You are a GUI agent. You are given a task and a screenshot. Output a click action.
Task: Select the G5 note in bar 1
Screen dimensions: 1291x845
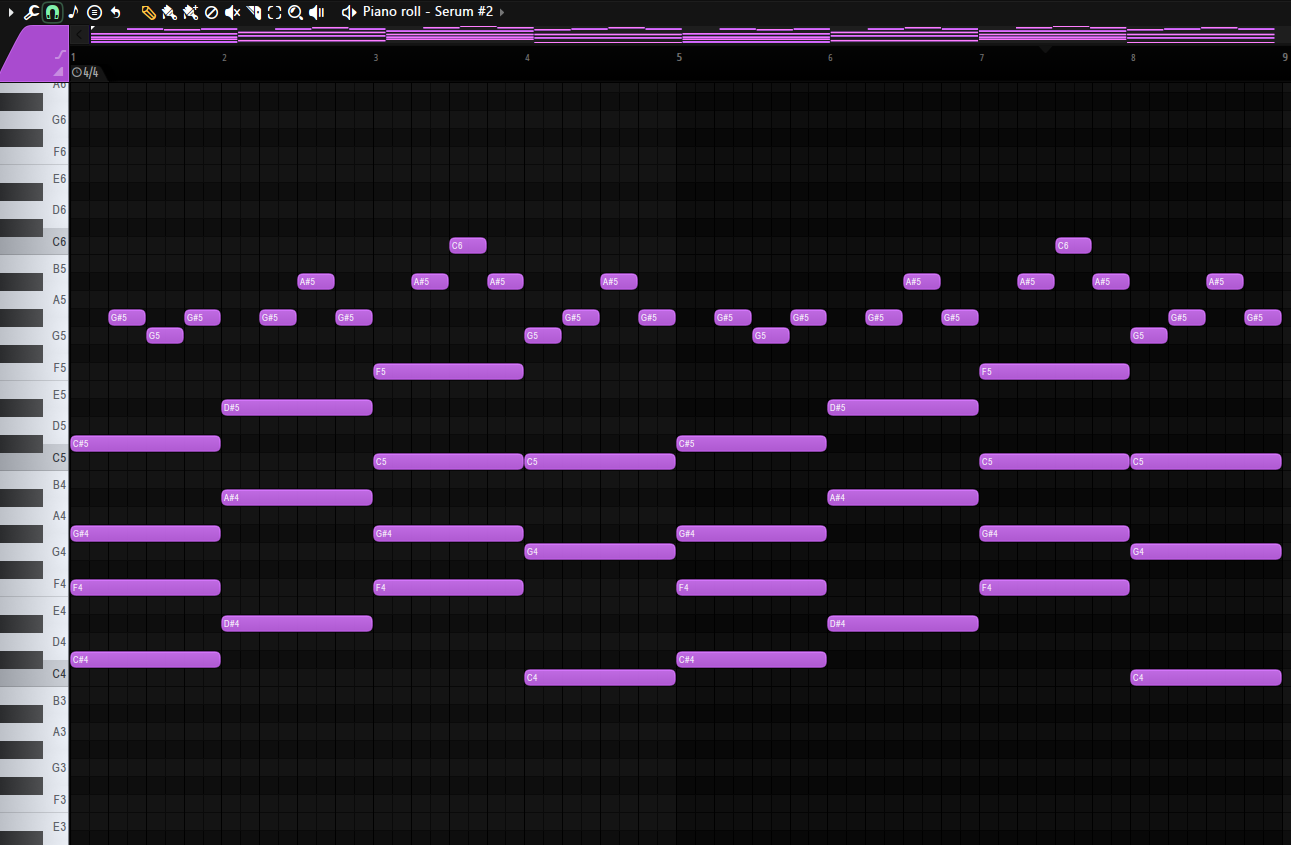[165, 335]
